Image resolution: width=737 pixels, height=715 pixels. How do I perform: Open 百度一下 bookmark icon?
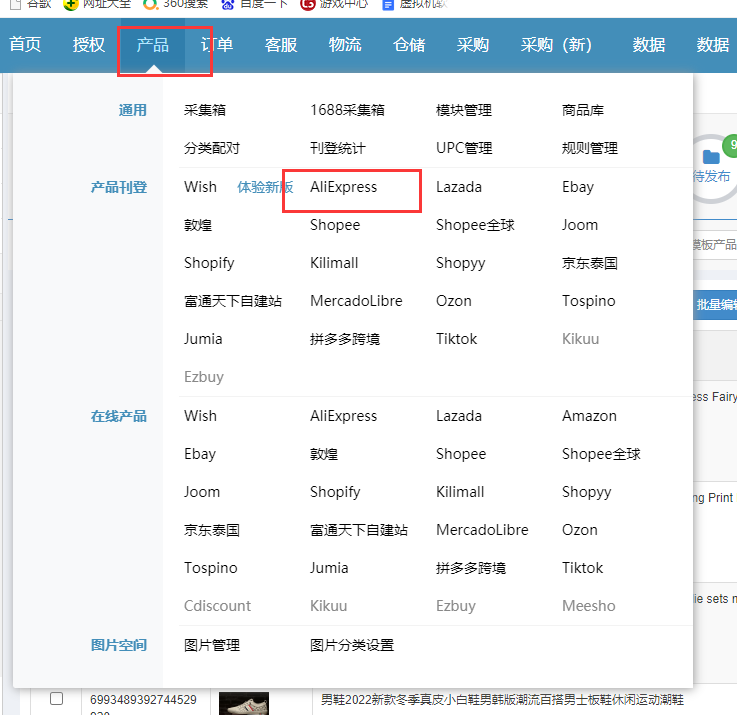228,5
